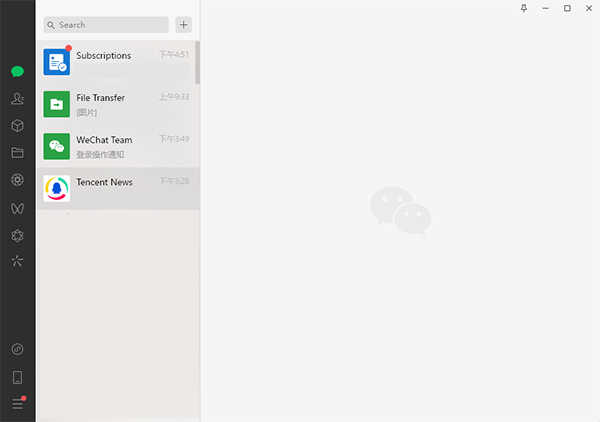
Task: Open the Favorites cube icon
Action: pos(17,125)
